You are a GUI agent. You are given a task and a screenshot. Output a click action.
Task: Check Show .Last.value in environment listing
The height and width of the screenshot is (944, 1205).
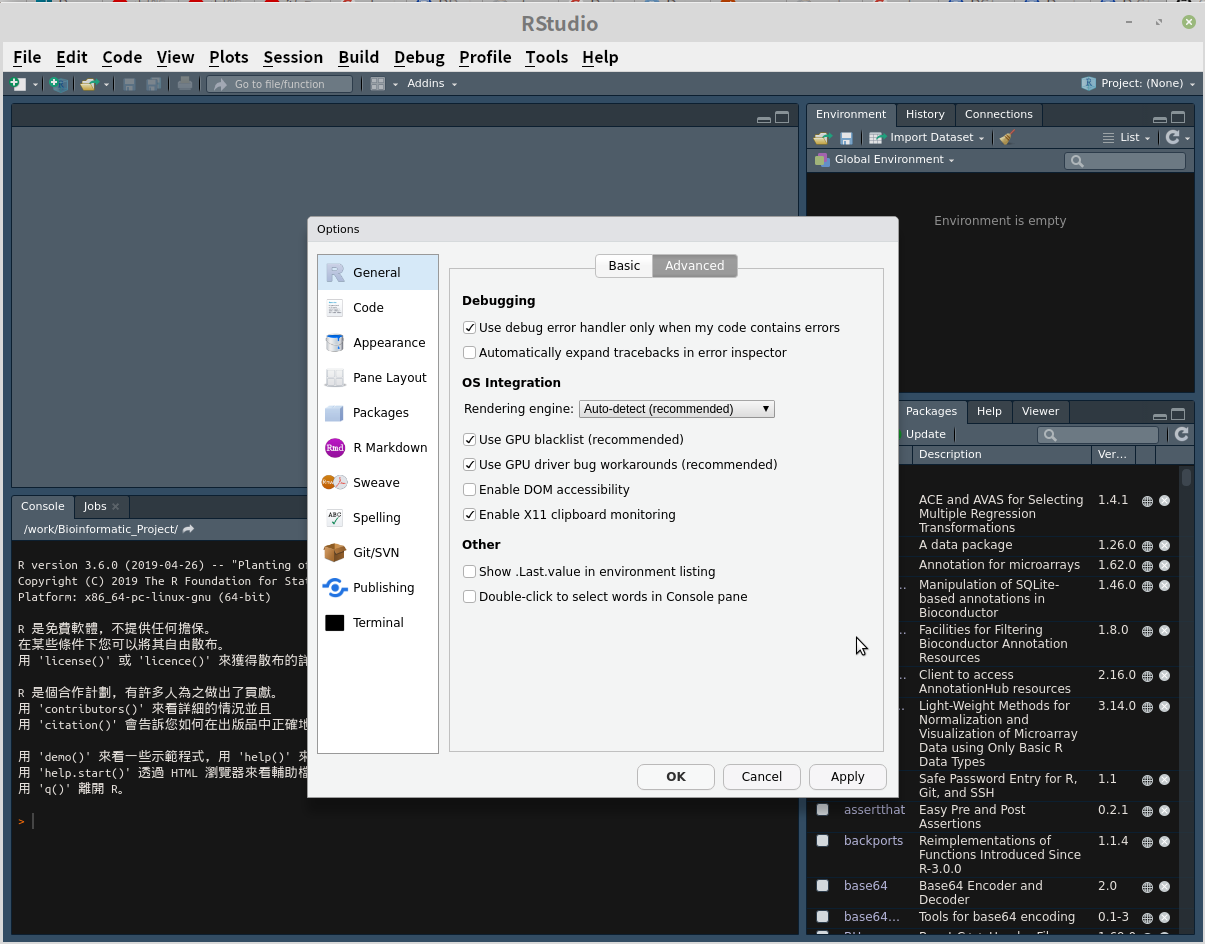469,571
